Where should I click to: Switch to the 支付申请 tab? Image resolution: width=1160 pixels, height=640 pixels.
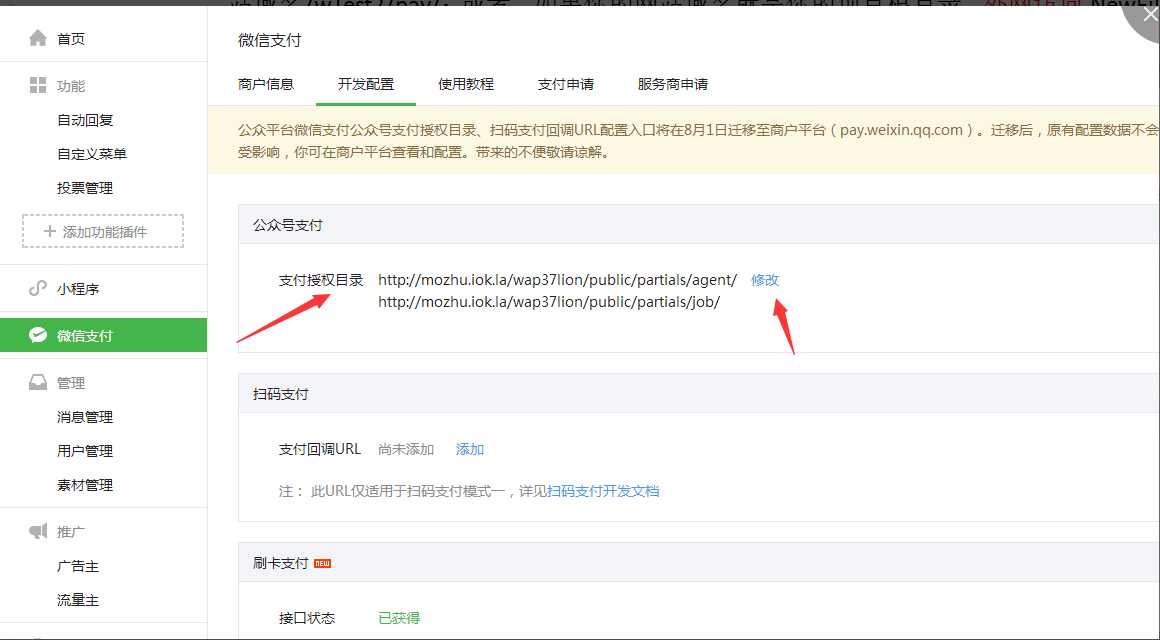(566, 84)
